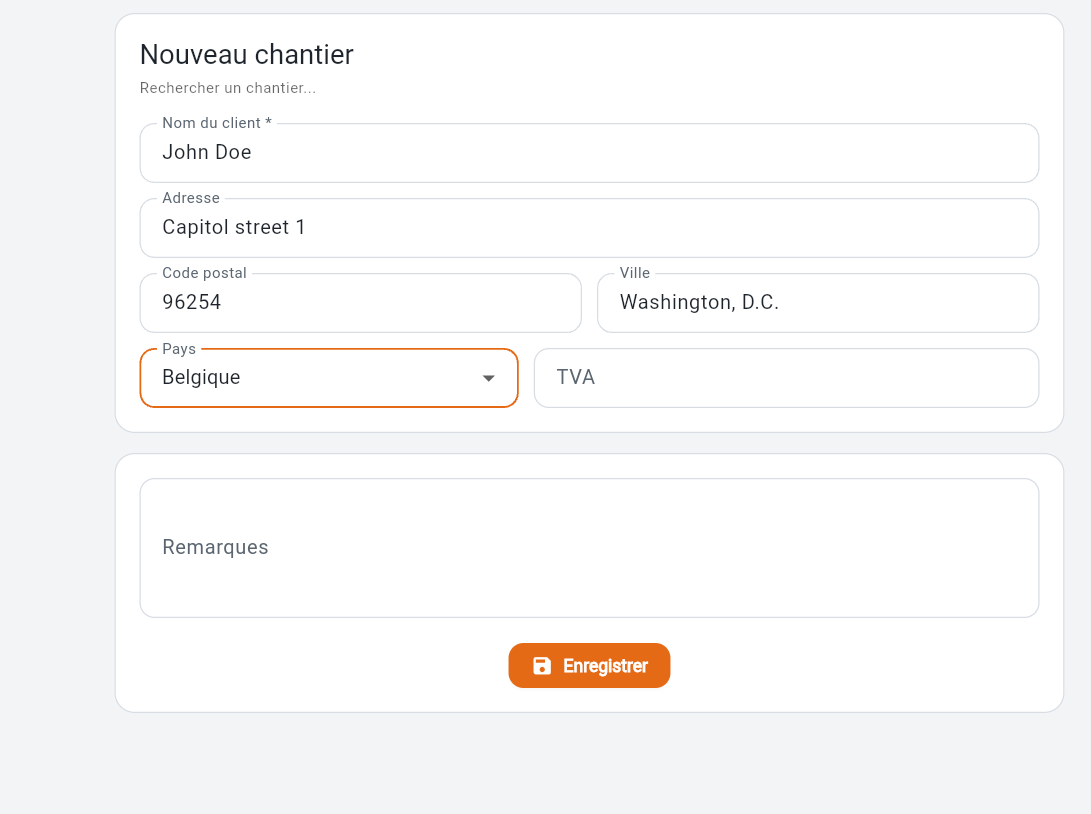The width and height of the screenshot is (1091, 814).
Task: Click the 96254 postal code value
Action: pos(191,302)
